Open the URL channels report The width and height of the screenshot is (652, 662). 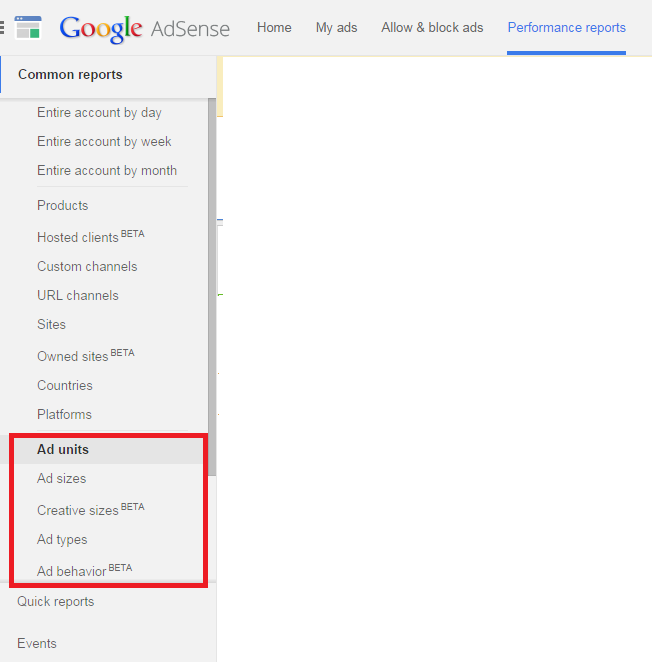[78, 296]
